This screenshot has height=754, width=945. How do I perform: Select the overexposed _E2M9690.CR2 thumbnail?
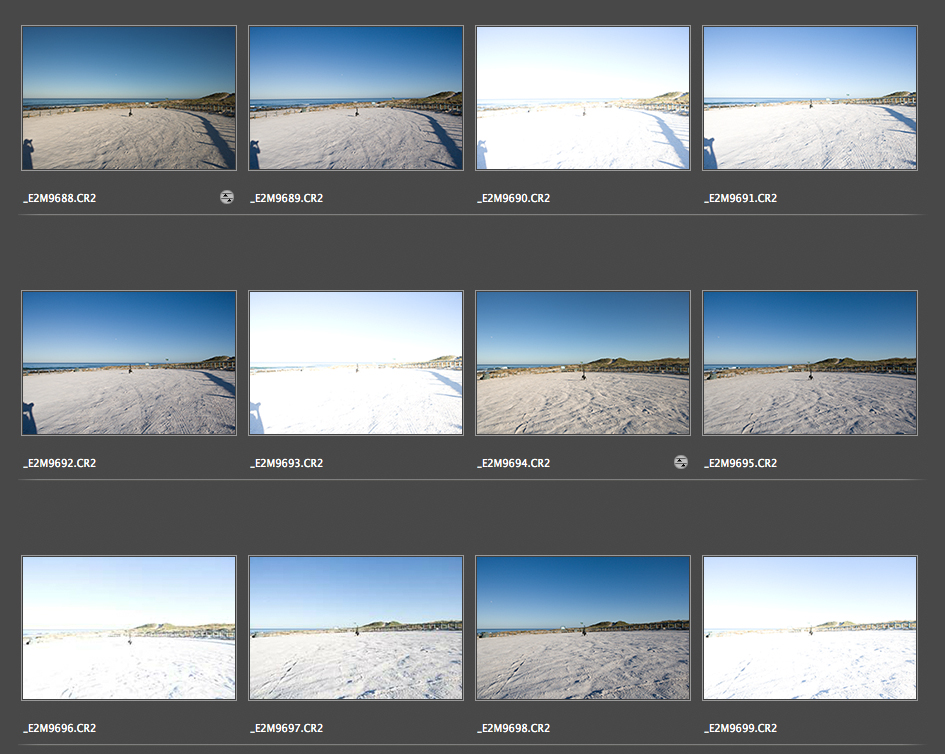[x=583, y=98]
